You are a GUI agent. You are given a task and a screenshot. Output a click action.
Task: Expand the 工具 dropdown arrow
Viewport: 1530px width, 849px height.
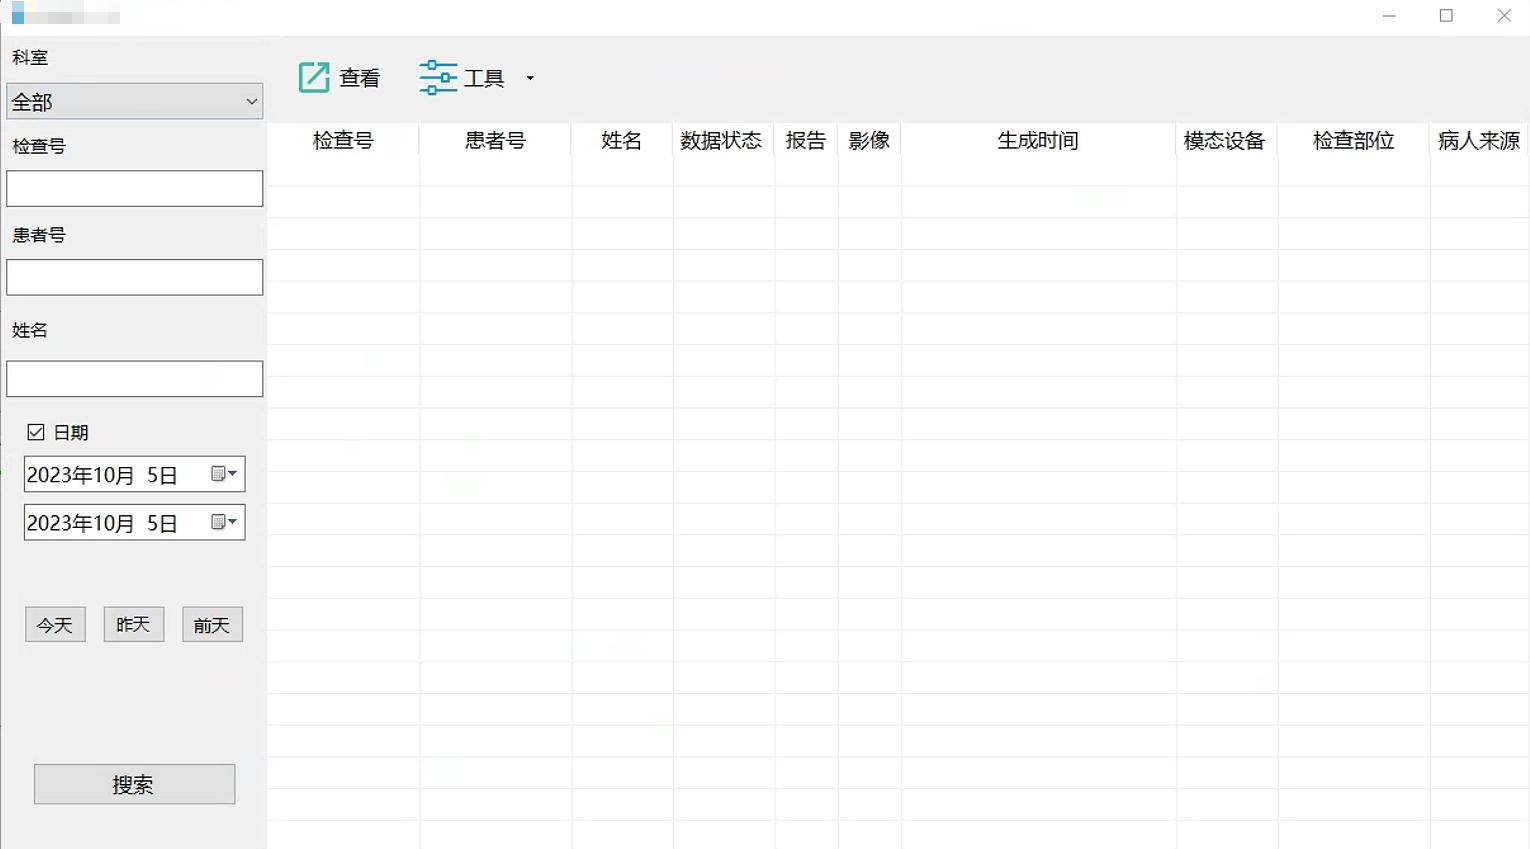[x=530, y=78]
